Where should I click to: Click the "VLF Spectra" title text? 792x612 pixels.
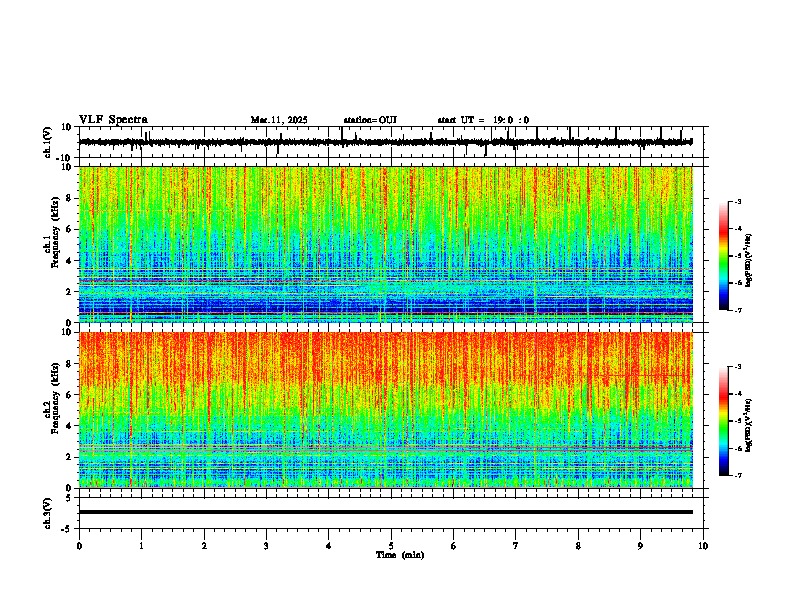(113, 120)
